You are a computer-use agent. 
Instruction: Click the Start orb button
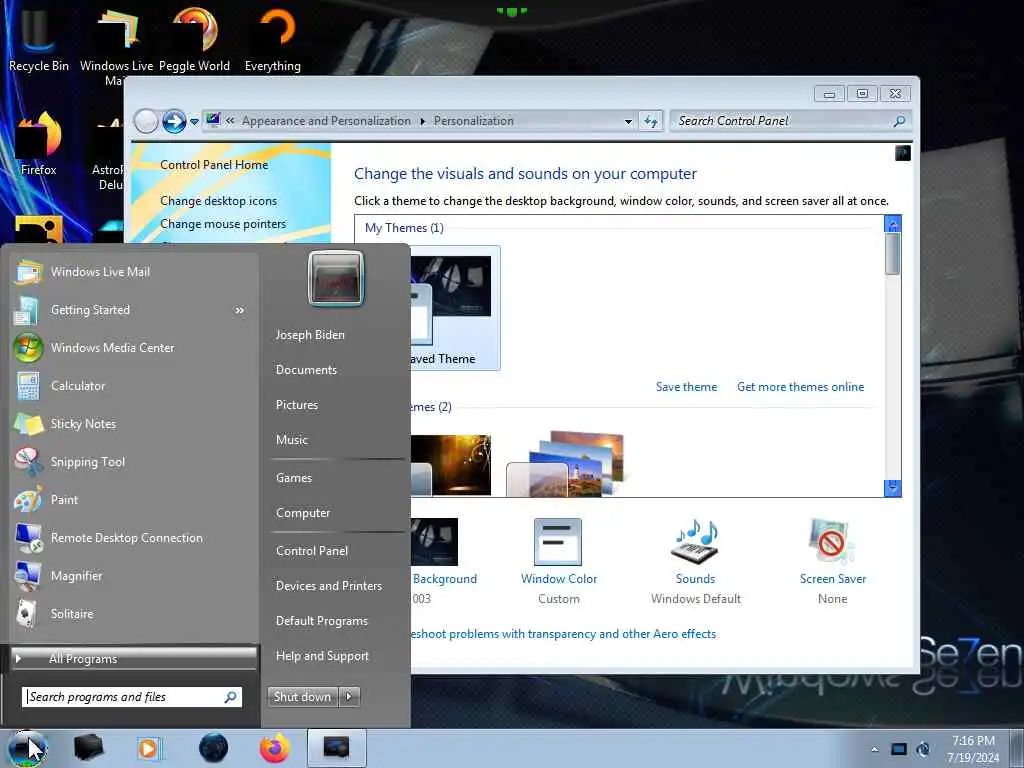27,748
